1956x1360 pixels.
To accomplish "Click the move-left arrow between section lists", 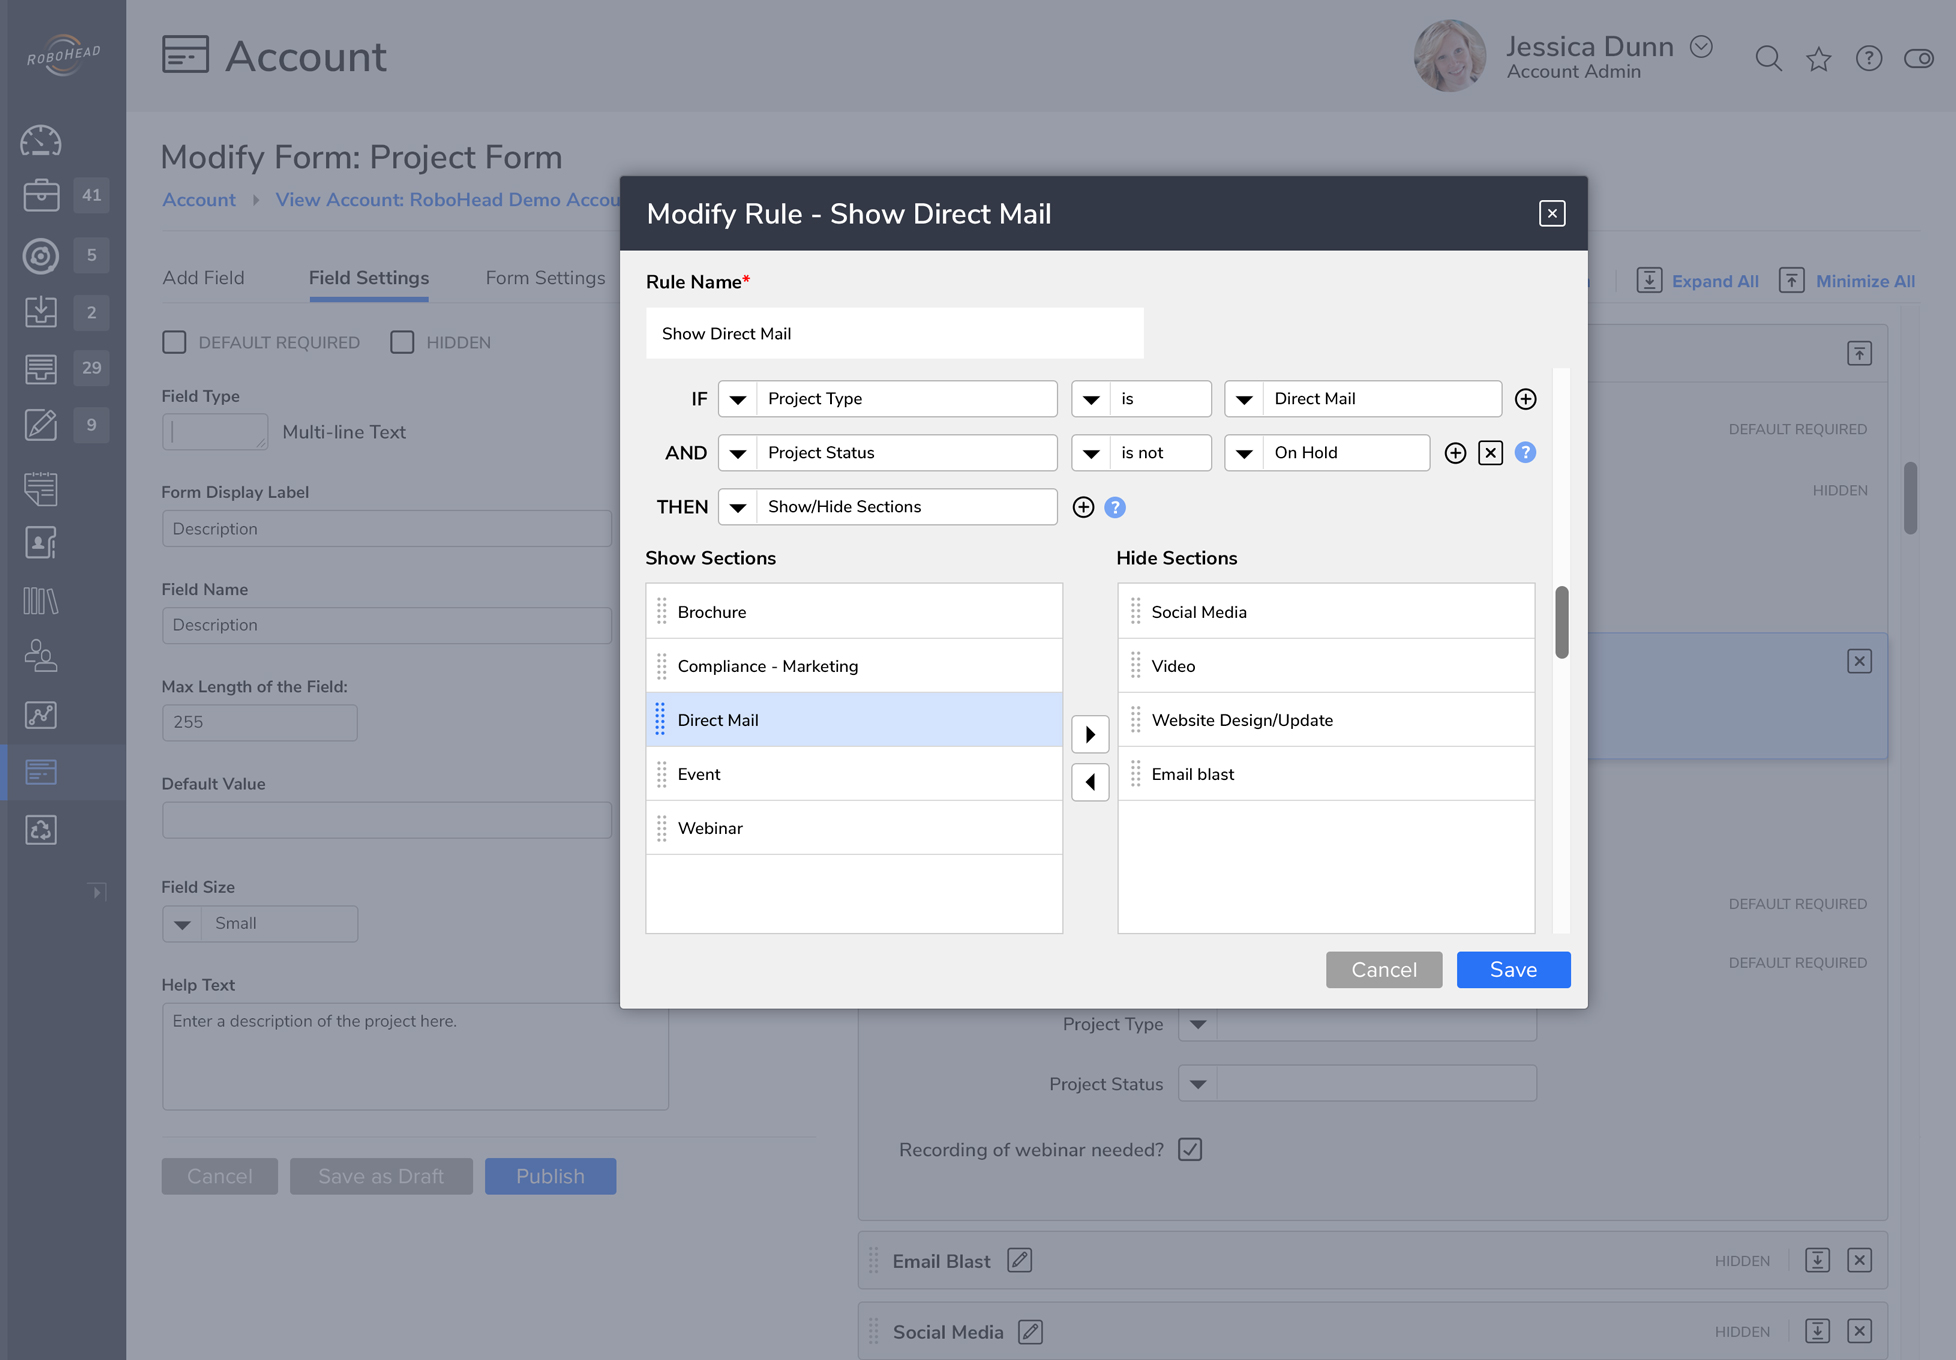I will (1090, 782).
